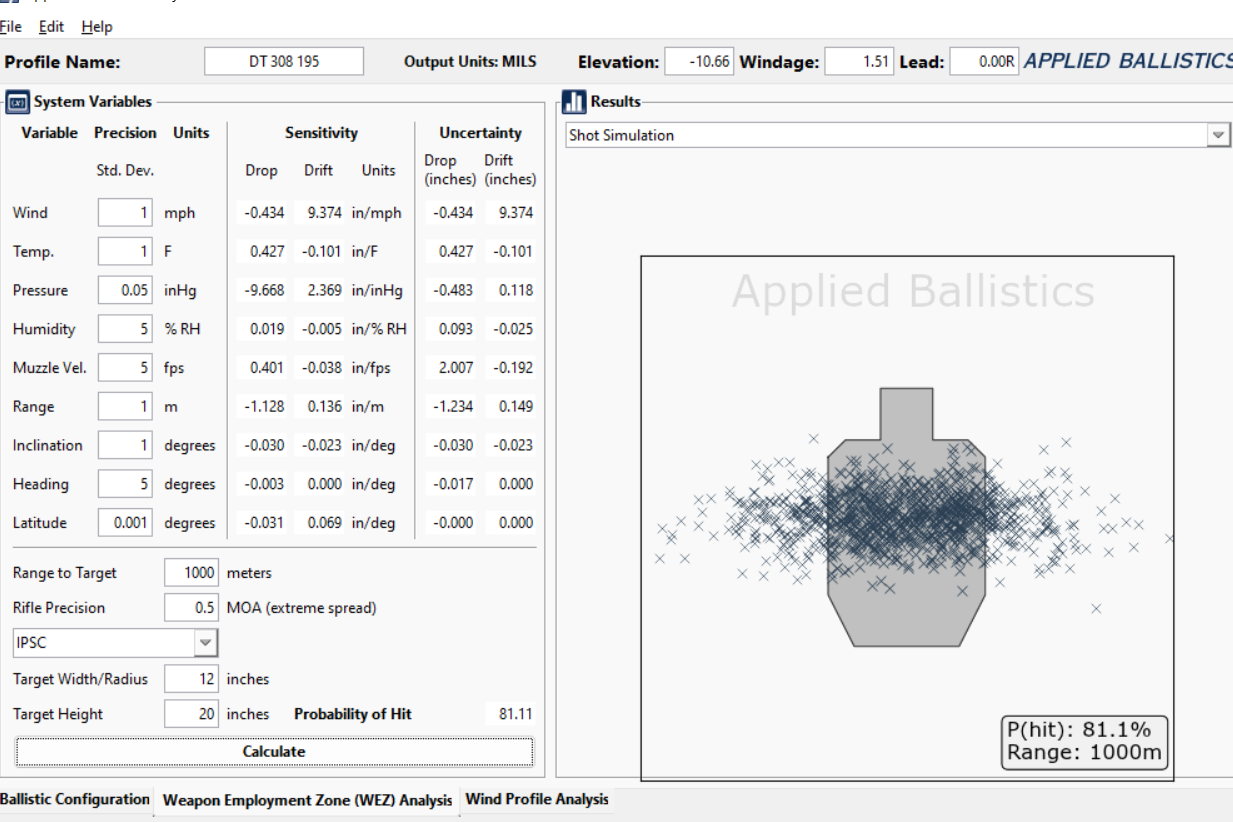Edit the Humidity precision field
The image size is (1233, 822).
pos(125,329)
